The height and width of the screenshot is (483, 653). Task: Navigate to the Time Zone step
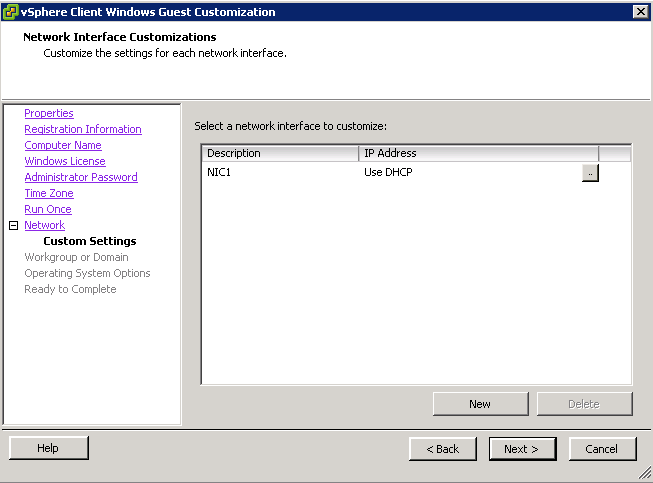pyautogui.click(x=49, y=193)
